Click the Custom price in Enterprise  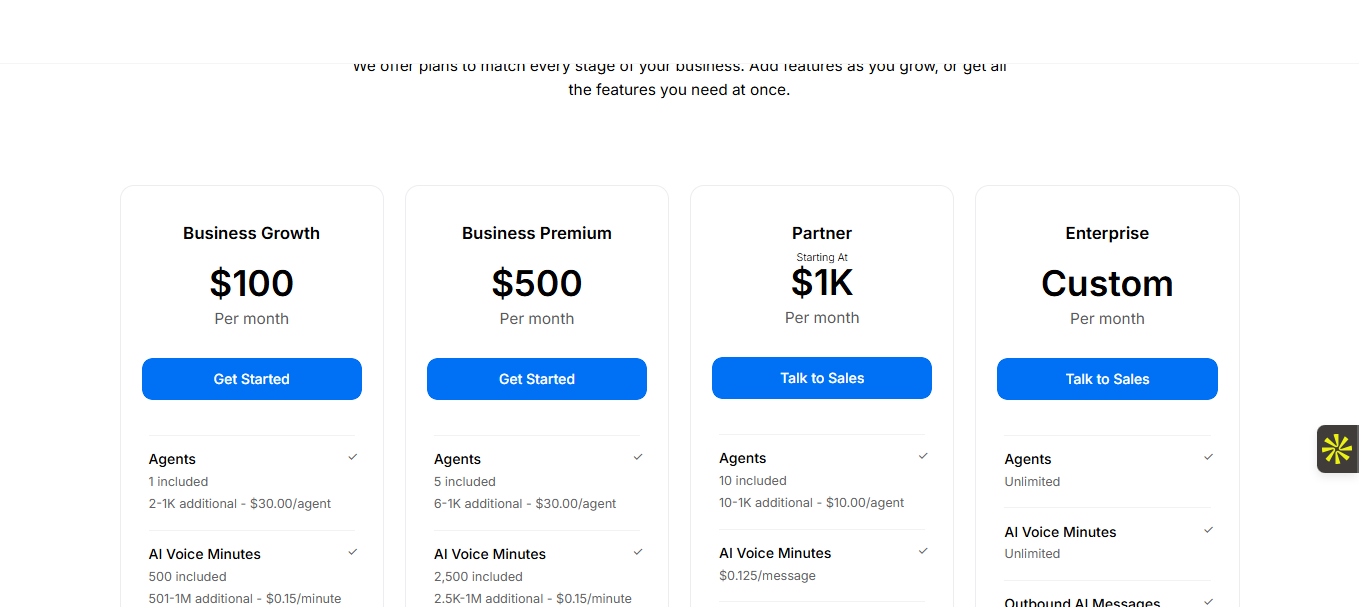1107,284
